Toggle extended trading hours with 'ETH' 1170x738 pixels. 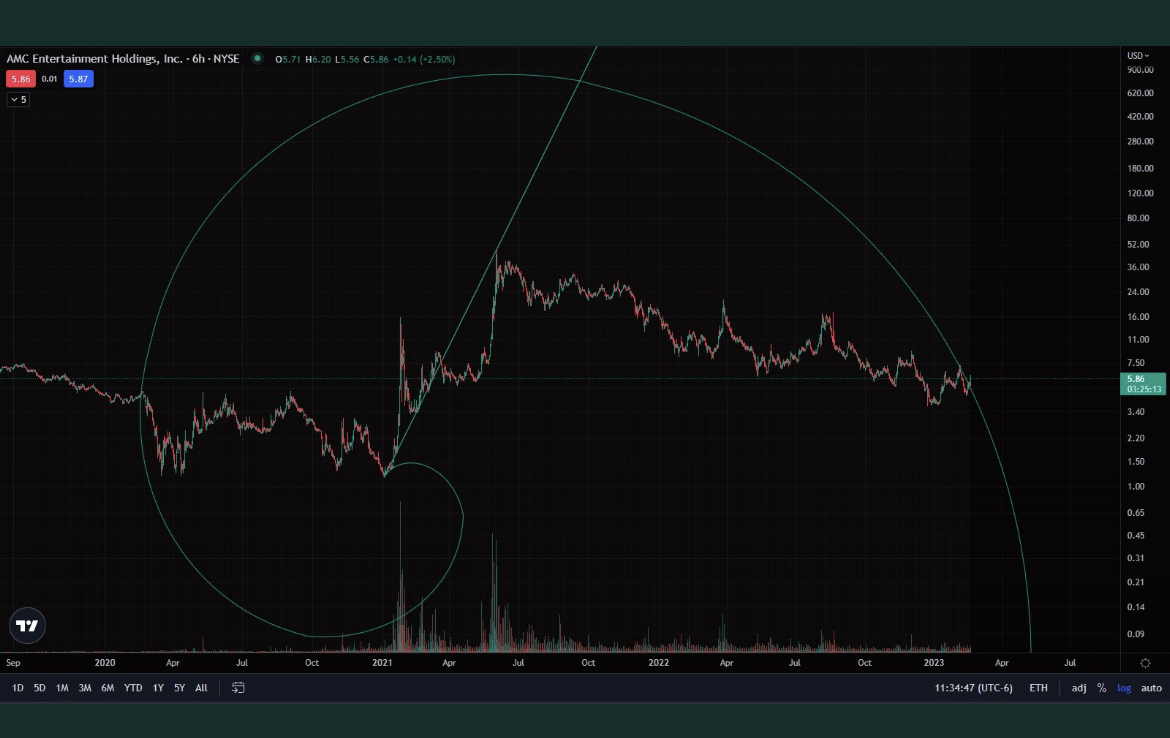[x=1038, y=687]
